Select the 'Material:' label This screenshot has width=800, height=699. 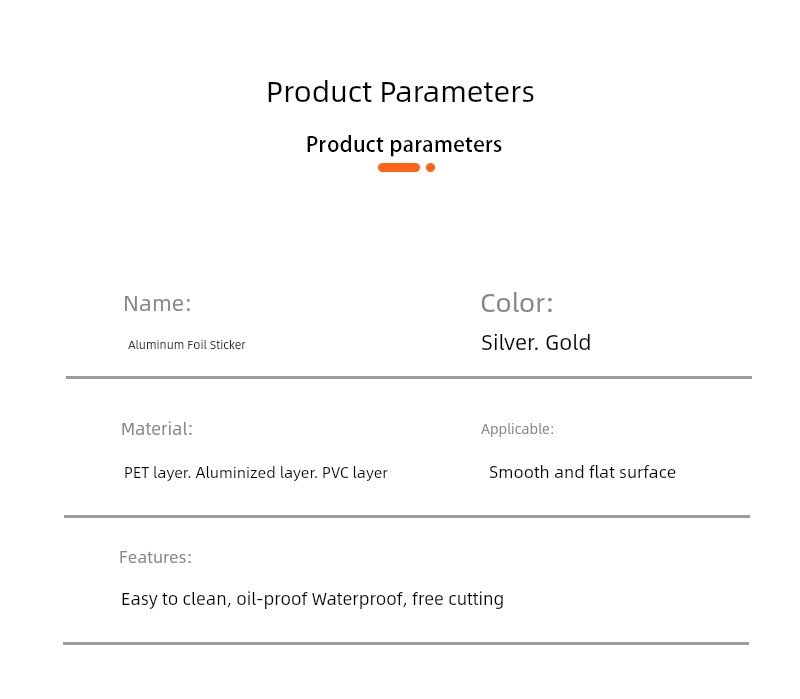(x=157, y=429)
